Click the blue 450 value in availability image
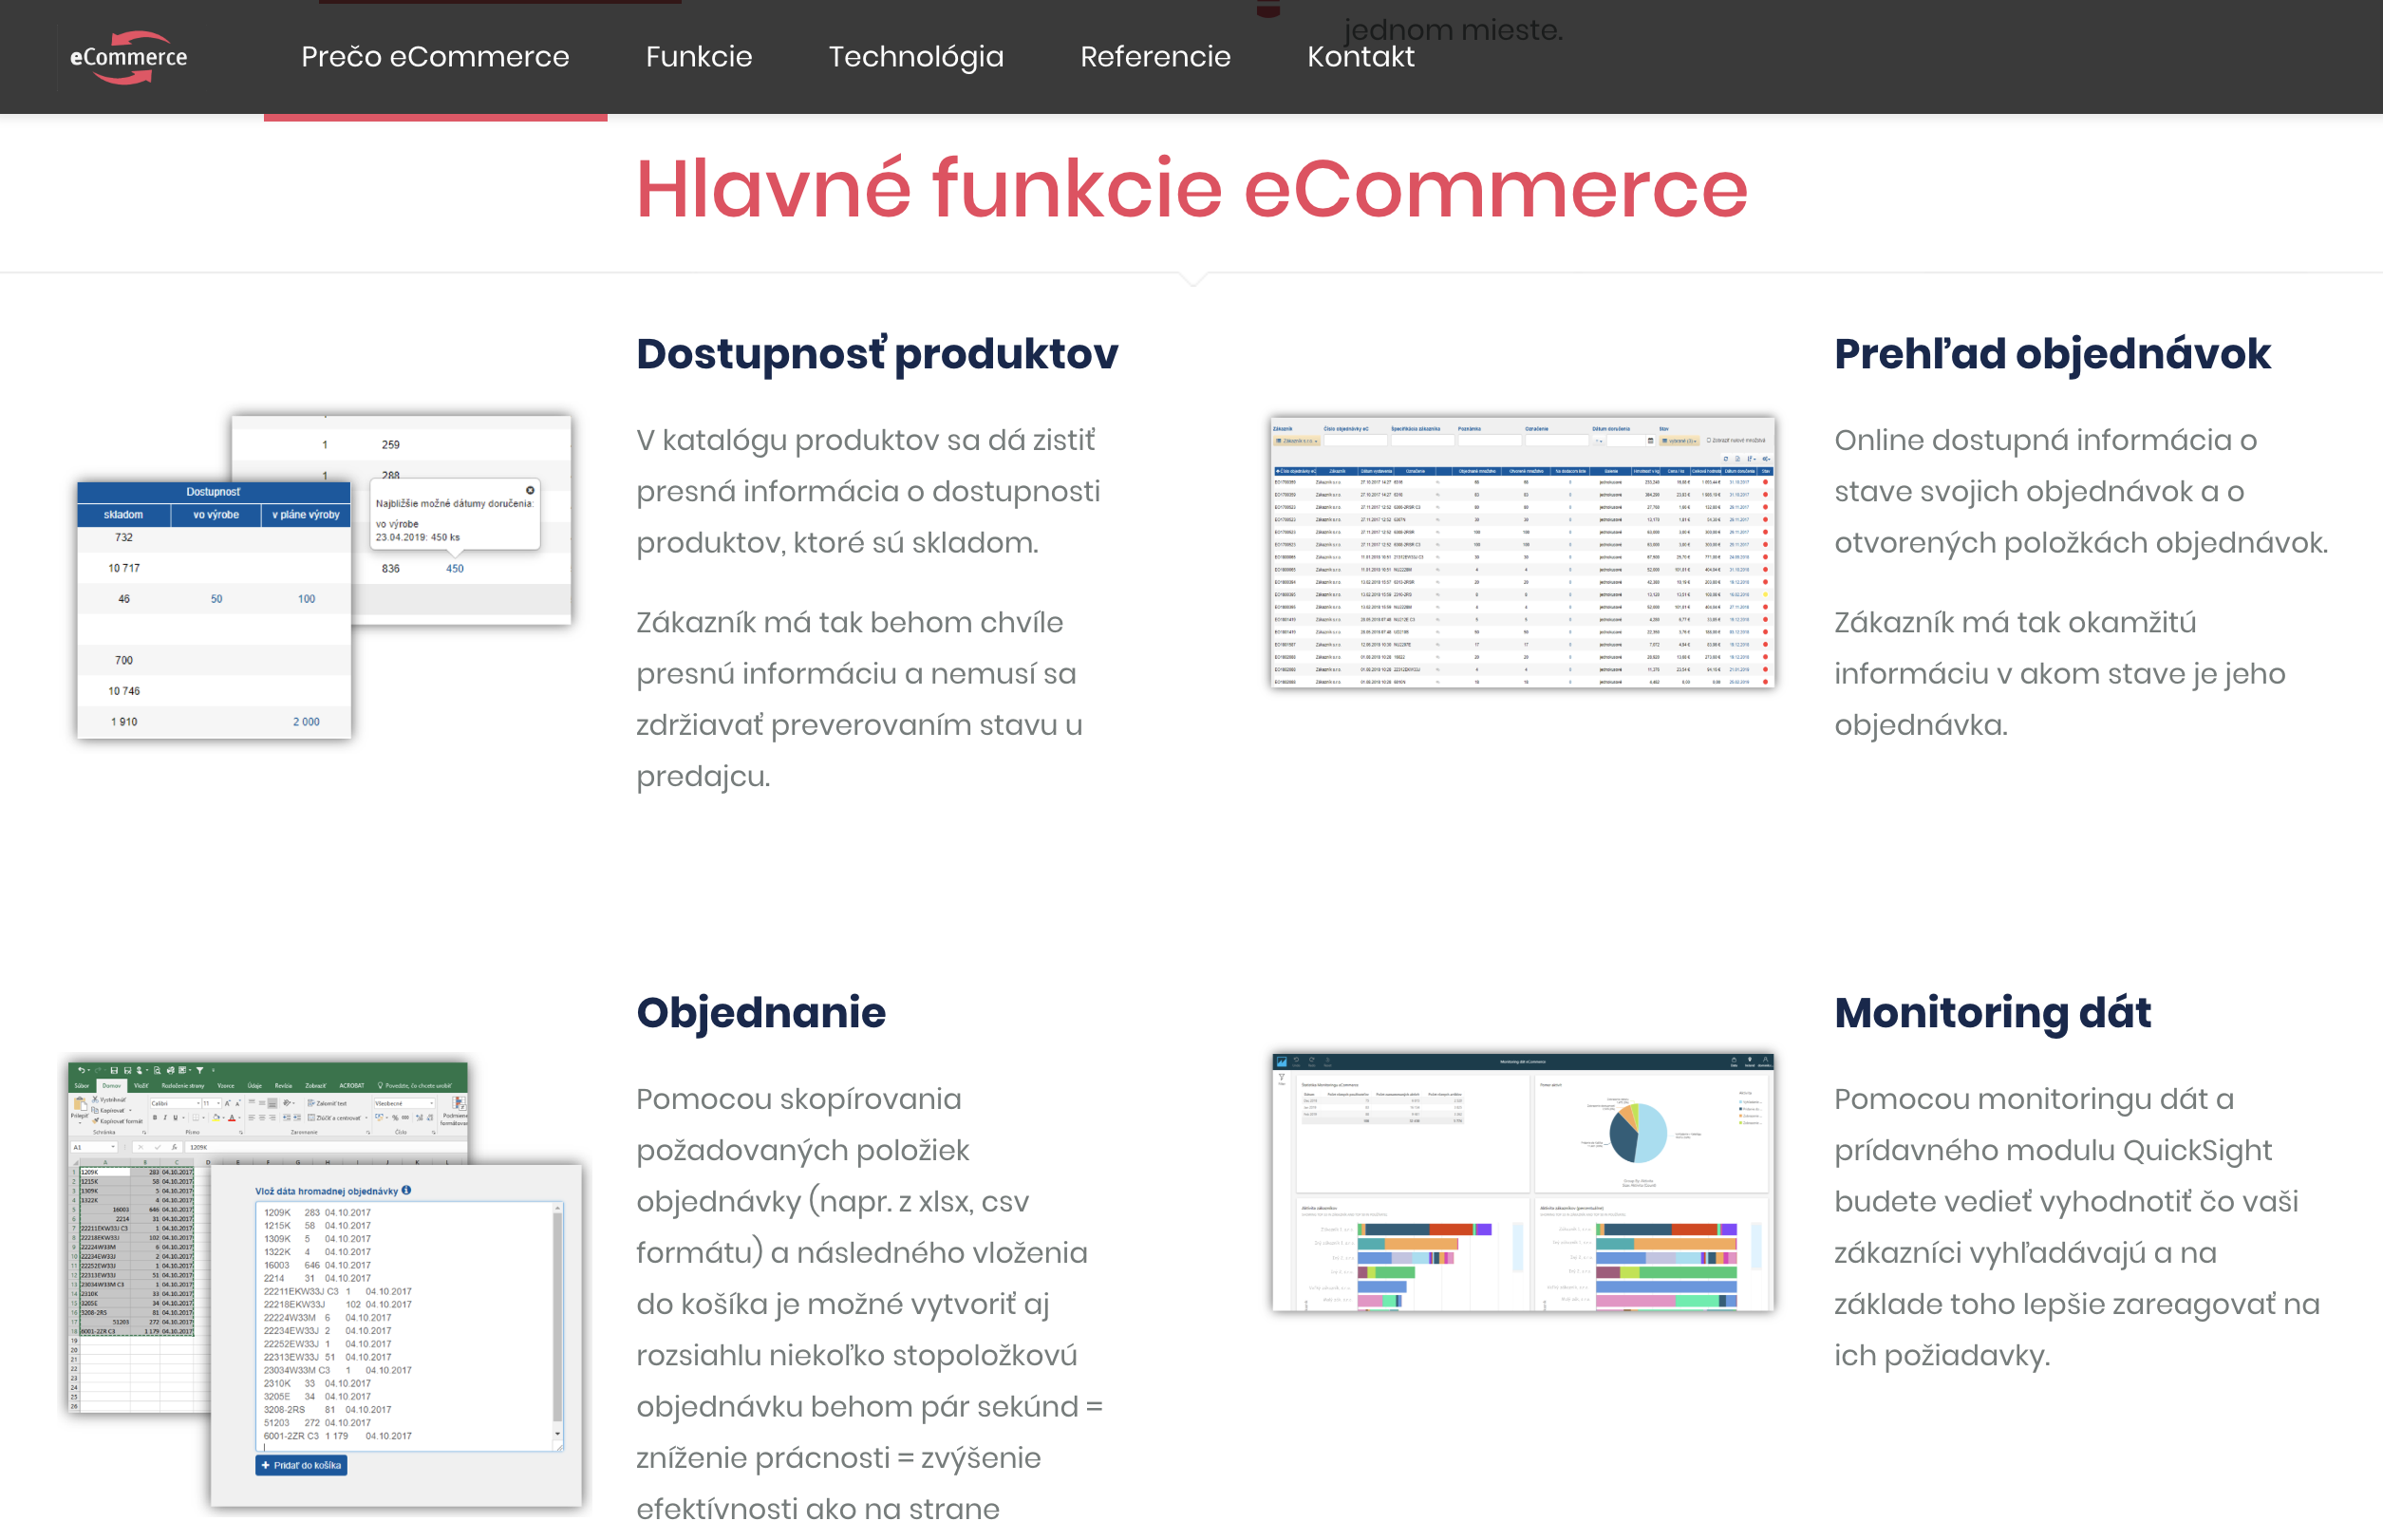The image size is (2383, 1540). coord(454,568)
